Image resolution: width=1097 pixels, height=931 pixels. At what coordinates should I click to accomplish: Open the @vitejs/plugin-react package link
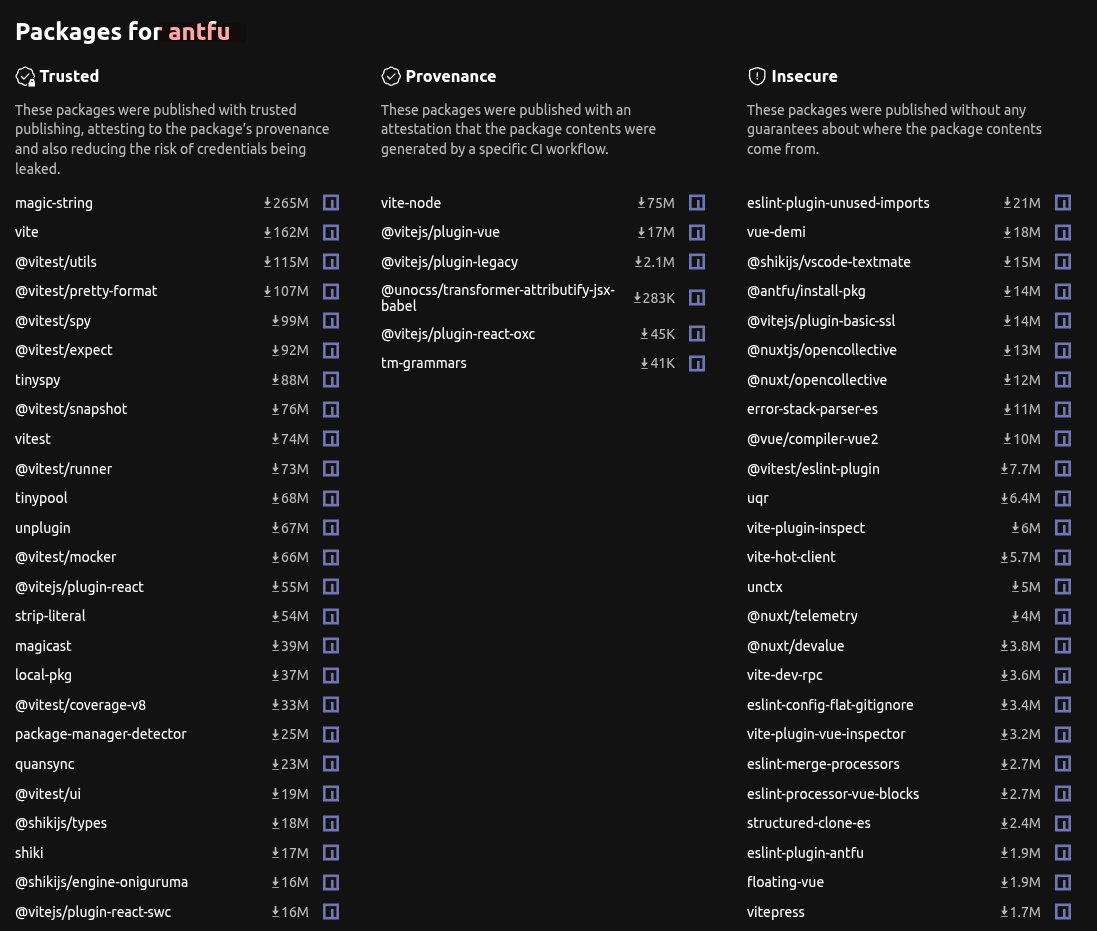[x=79, y=587]
